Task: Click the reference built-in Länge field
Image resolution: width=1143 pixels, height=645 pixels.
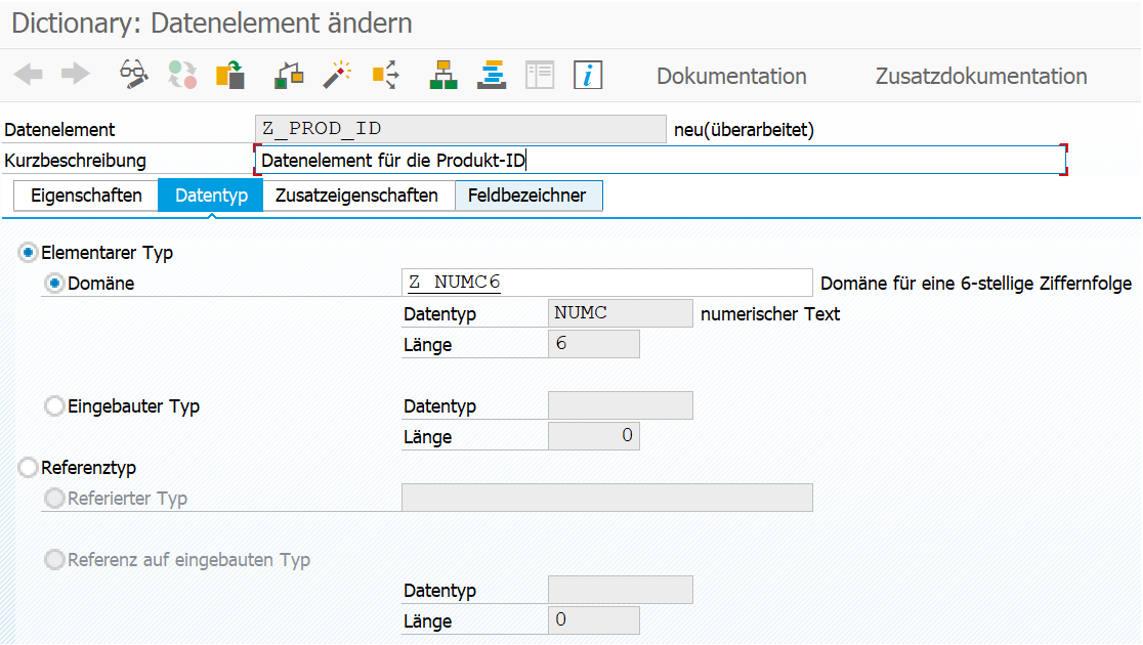Action: coord(593,620)
